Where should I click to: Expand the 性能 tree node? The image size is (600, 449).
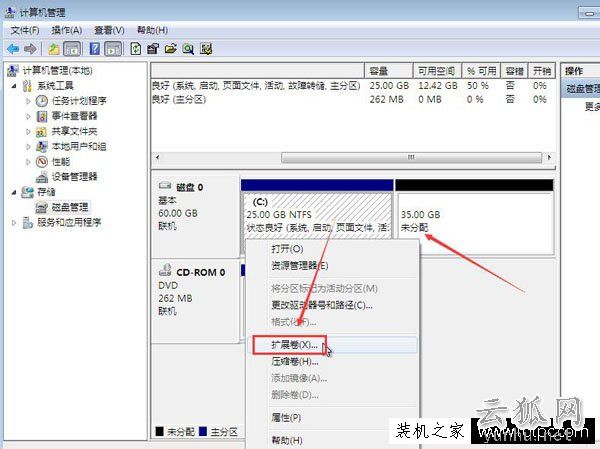tap(28, 162)
